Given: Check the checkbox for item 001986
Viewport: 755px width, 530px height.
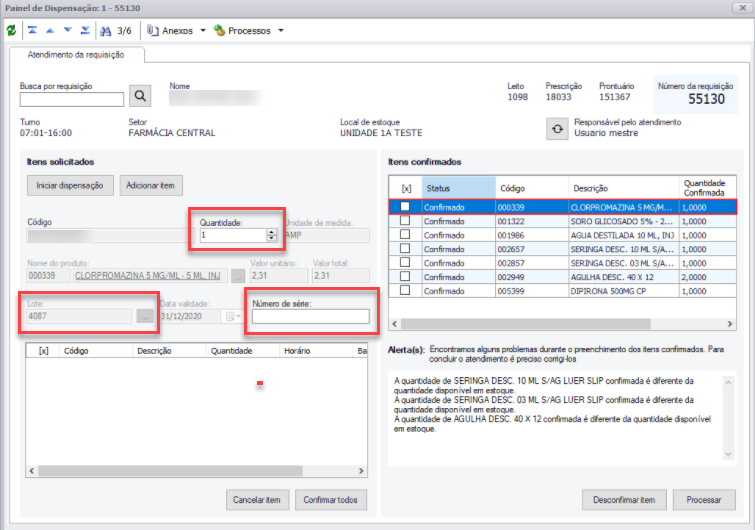Looking at the screenshot, I should (x=405, y=234).
